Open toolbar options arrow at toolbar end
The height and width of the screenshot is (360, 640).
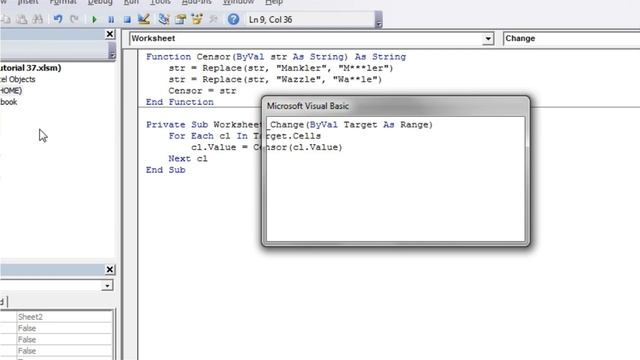point(378,20)
